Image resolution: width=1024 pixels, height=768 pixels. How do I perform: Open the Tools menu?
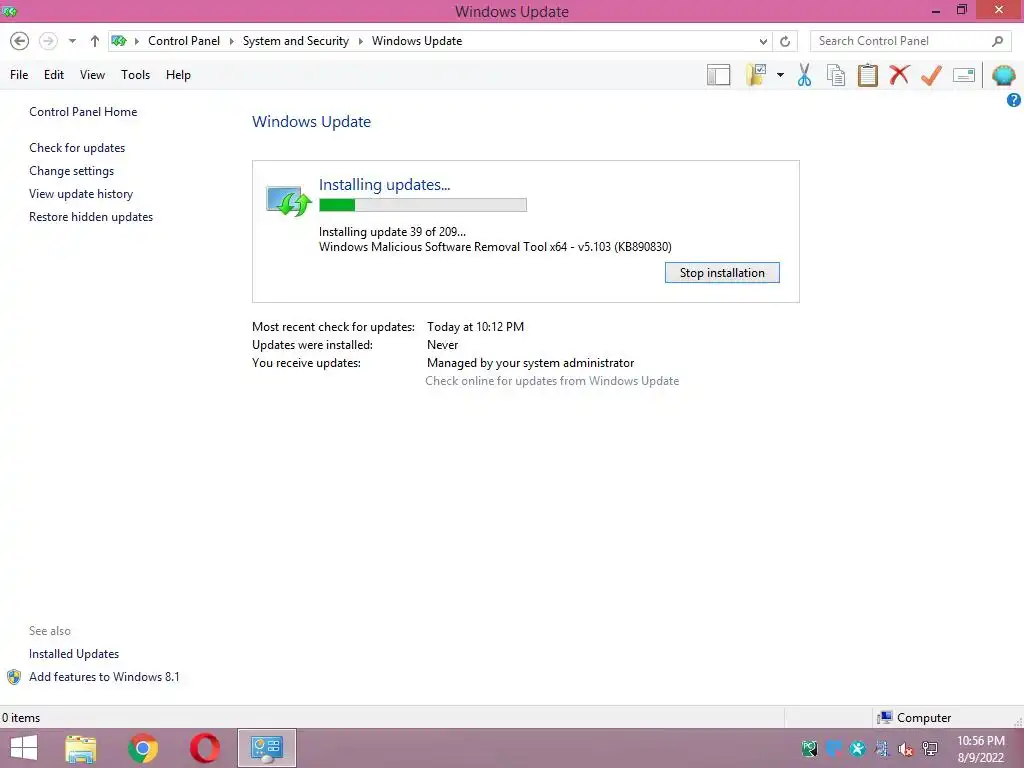[135, 75]
